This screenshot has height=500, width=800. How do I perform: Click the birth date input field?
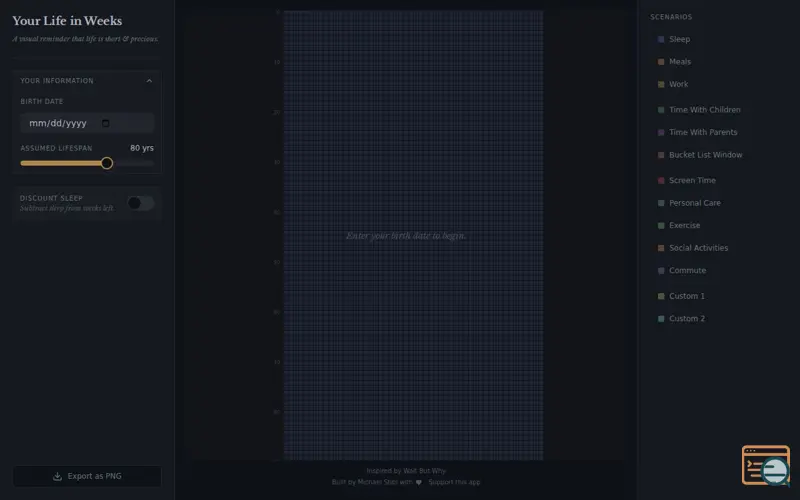click(x=87, y=123)
